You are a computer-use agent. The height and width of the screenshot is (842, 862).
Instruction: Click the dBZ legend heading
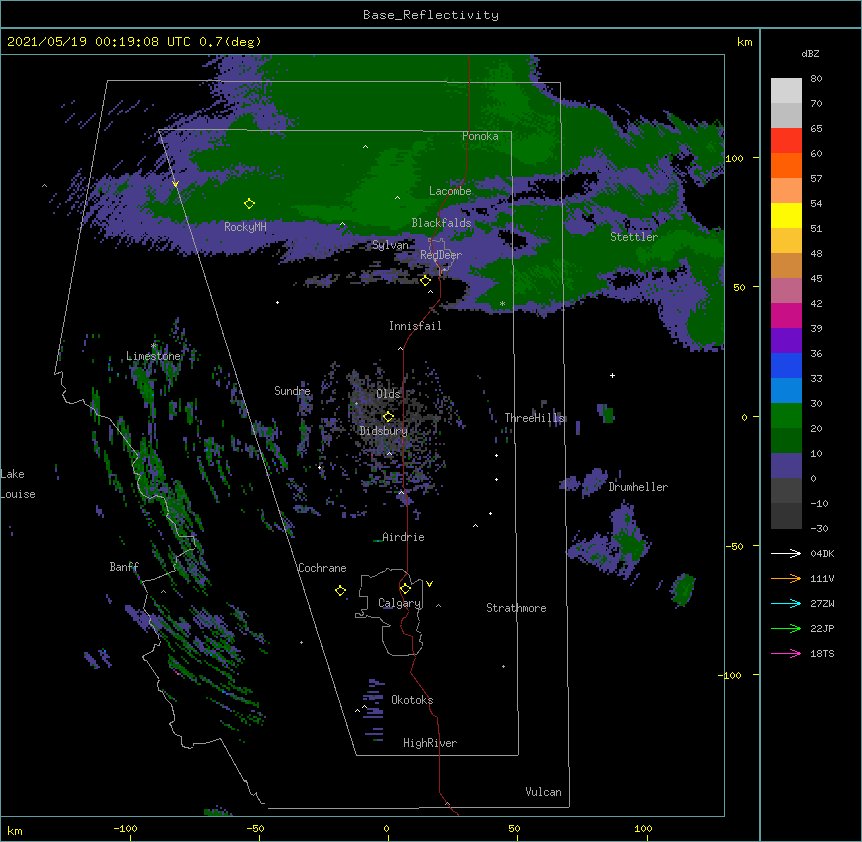coord(810,54)
